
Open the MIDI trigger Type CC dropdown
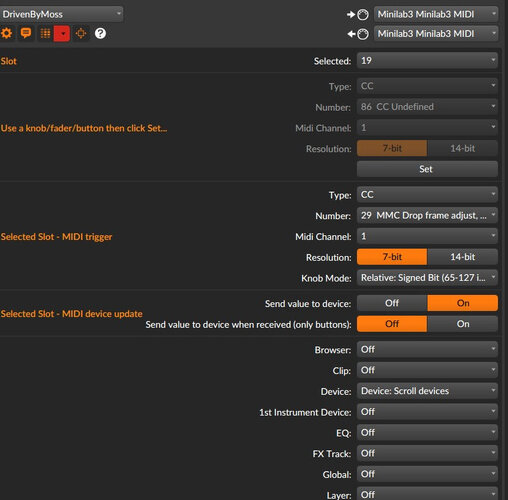click(427, 195)
